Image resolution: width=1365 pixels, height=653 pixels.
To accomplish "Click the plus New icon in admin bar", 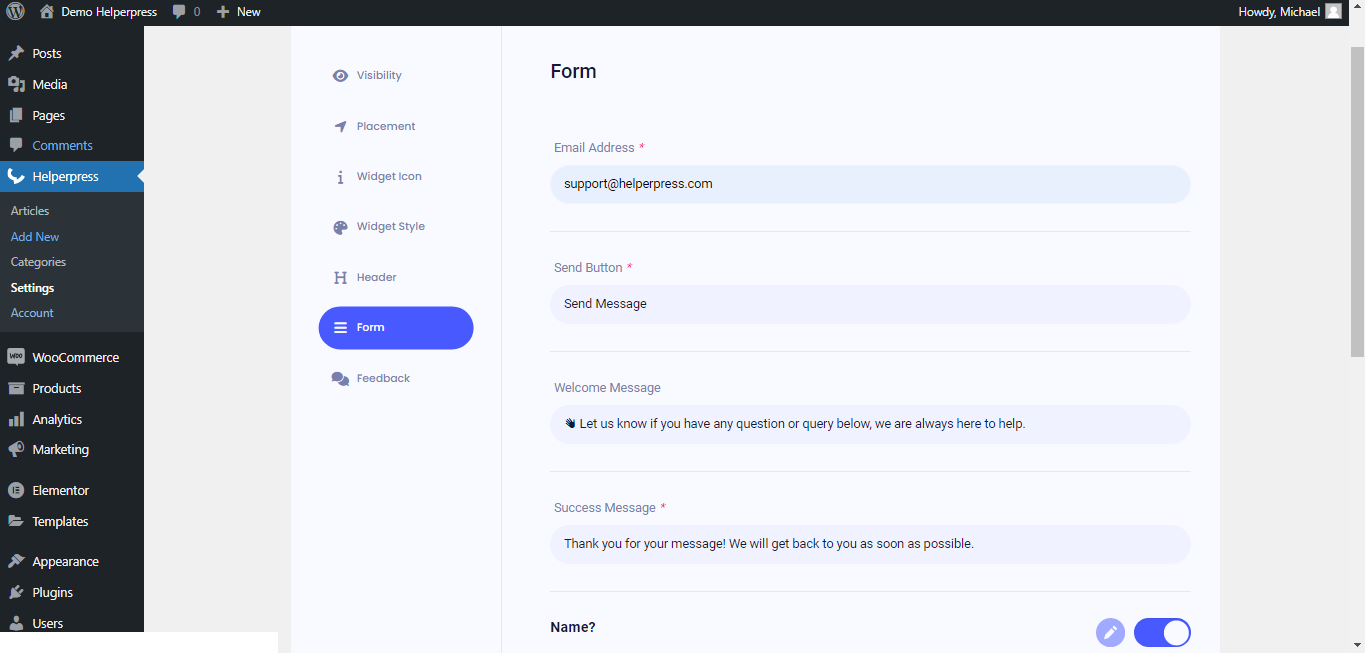I will click(x=223, y=12).
